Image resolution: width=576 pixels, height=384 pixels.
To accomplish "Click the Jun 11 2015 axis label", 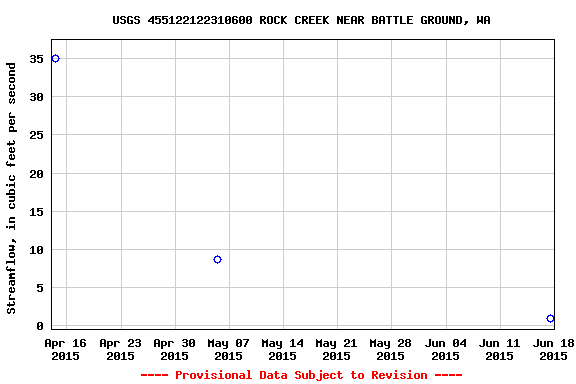I will click(x=500, y=349).
